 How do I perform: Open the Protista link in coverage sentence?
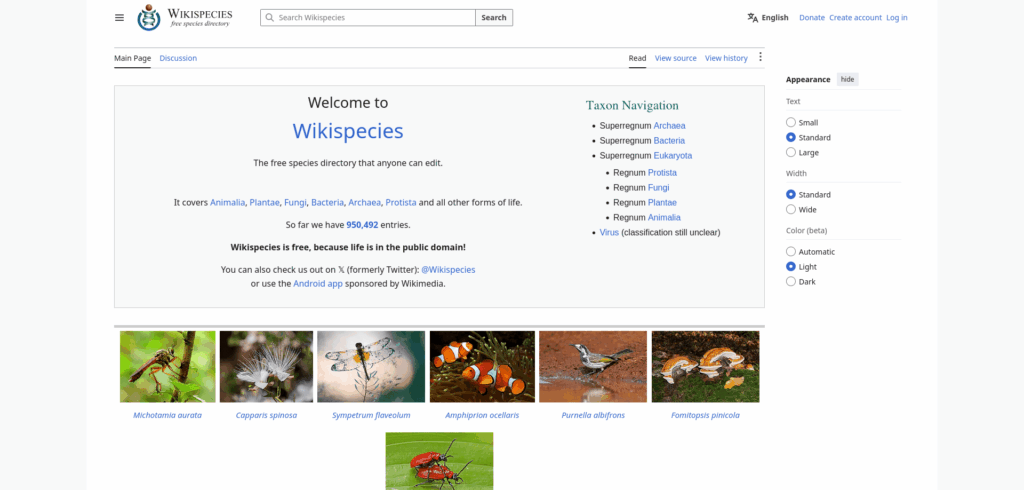401,203
